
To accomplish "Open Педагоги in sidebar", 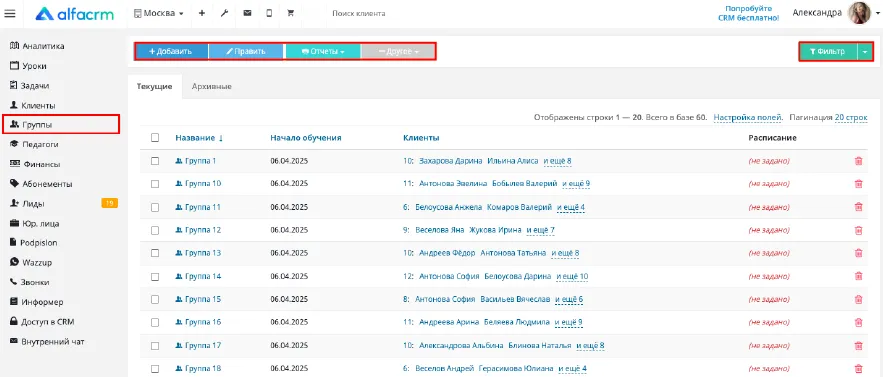I will (34, 144).
